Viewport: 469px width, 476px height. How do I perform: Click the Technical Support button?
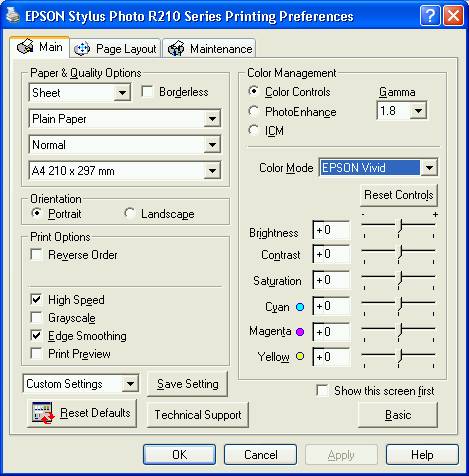click(x=198, y=415)
